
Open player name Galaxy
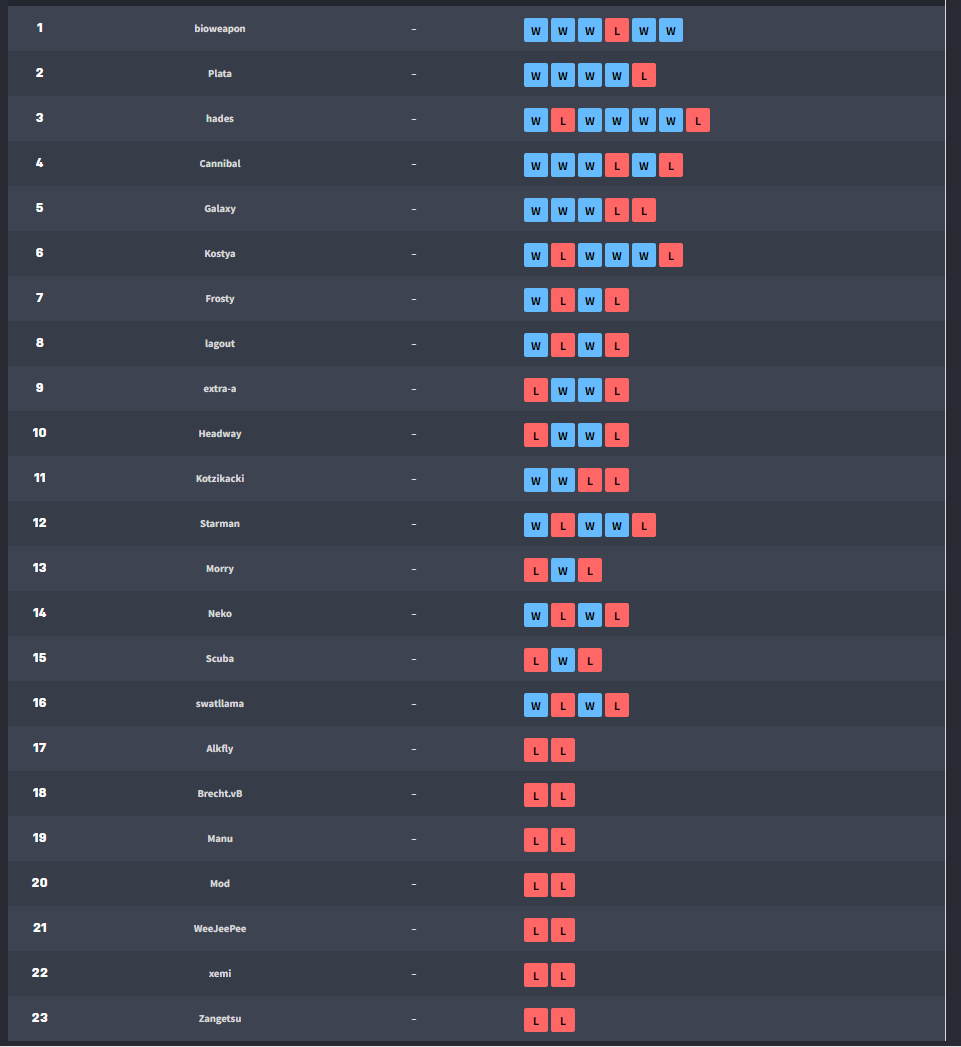[x=220, y=208]
